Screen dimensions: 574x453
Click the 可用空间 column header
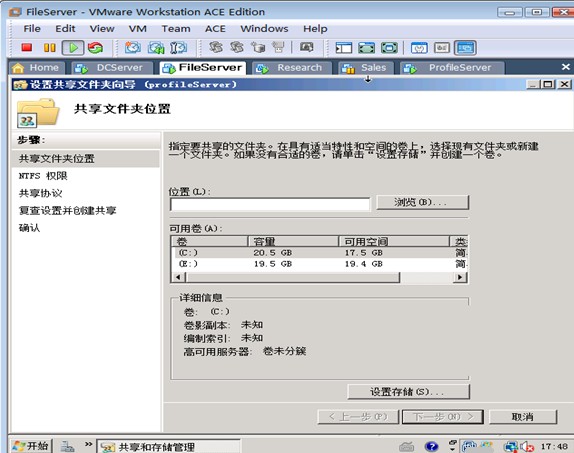point(394,242)
